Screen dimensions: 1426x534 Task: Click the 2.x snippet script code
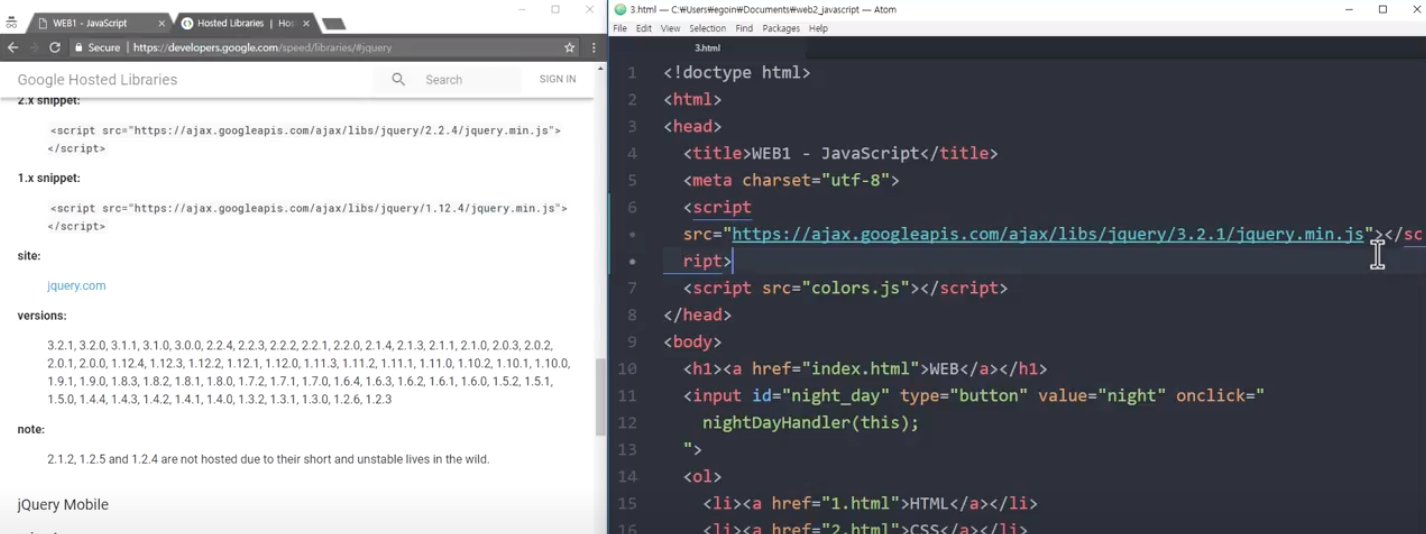(305, 139)
